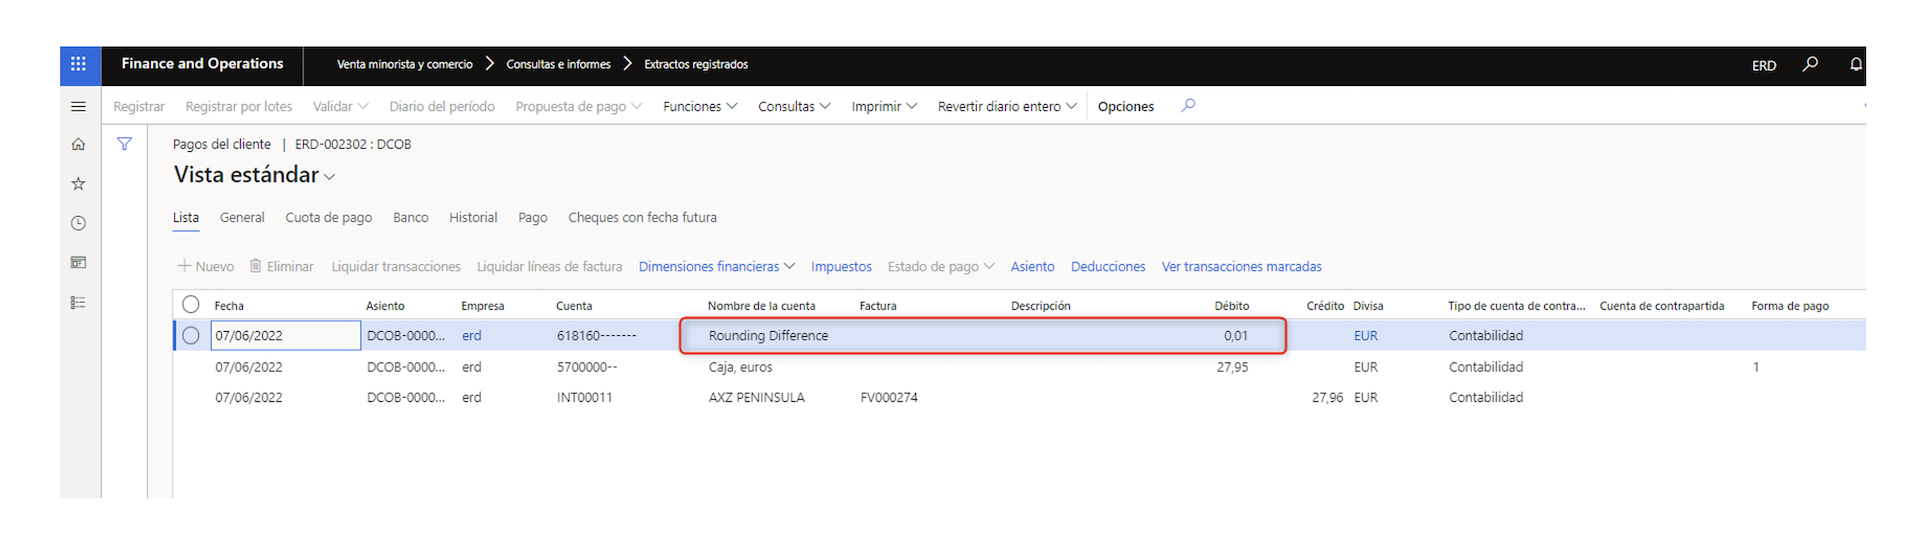Click the Ver transacciones marcadas link
This screenshot has width=1920, height=543.
[1241, 266]
